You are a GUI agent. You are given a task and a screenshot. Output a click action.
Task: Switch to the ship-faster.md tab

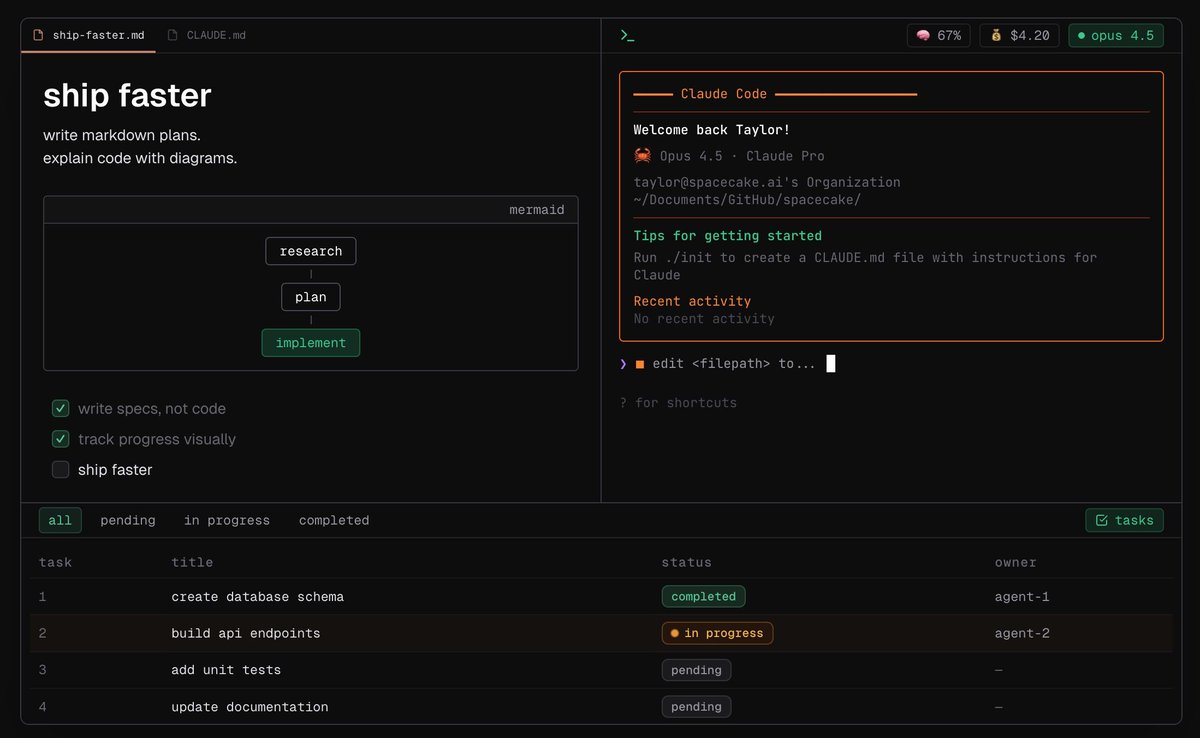click(x=88, y=35)
